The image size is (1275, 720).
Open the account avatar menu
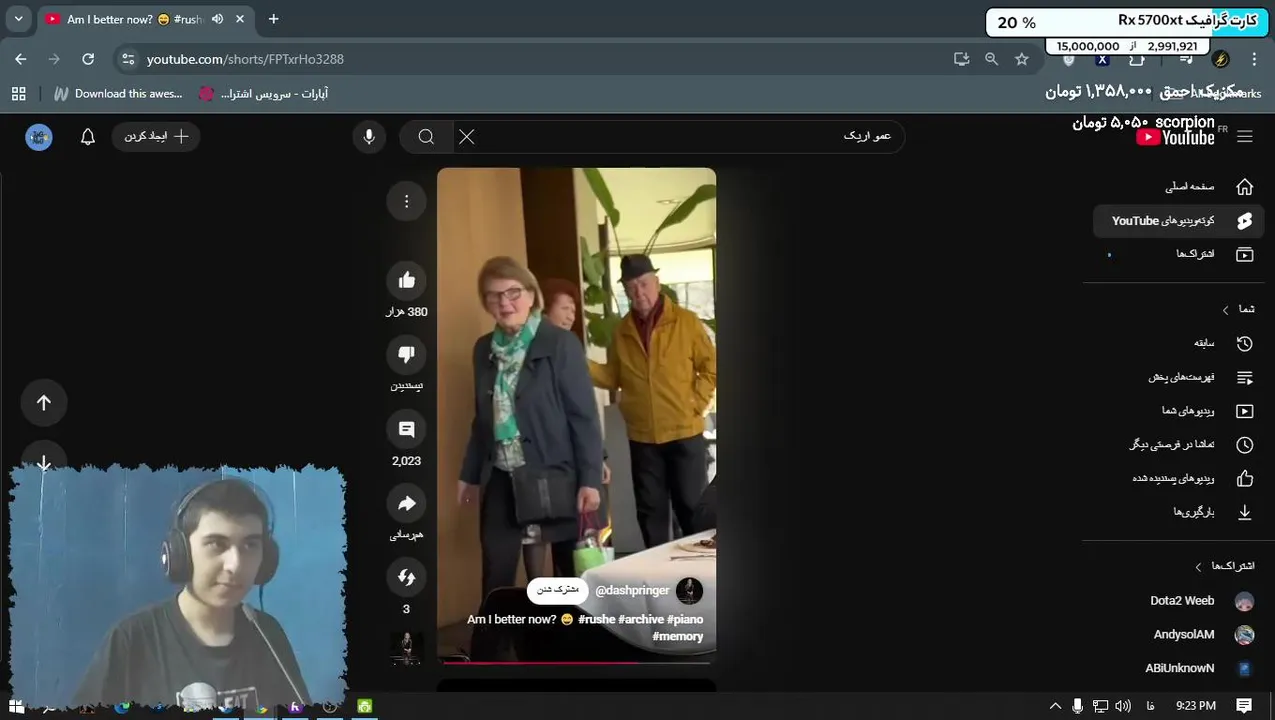[39, 137]
